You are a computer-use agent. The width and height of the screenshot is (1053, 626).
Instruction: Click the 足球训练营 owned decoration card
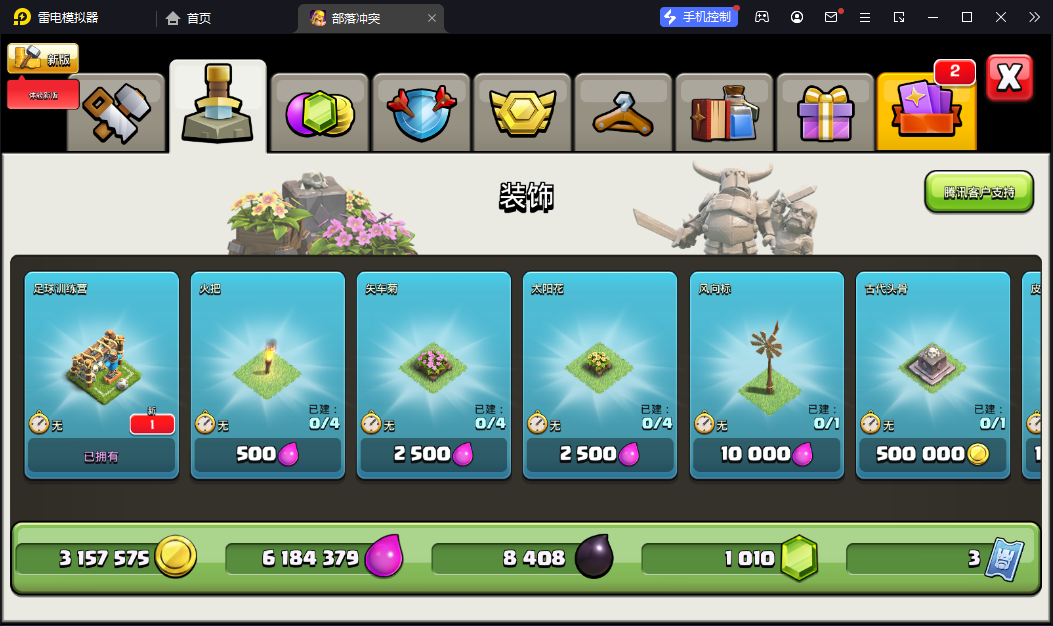click(101, 375)
